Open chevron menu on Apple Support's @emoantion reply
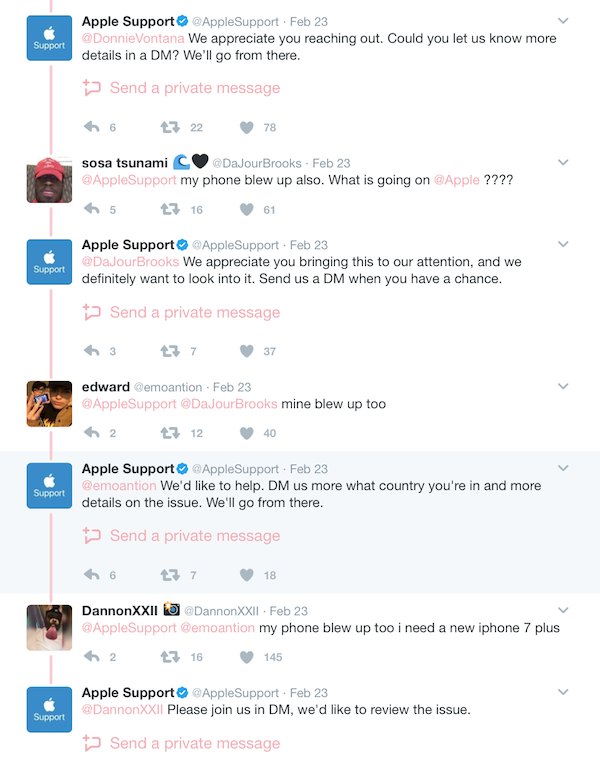Screen dimensions: 600x766 (563, 468)
